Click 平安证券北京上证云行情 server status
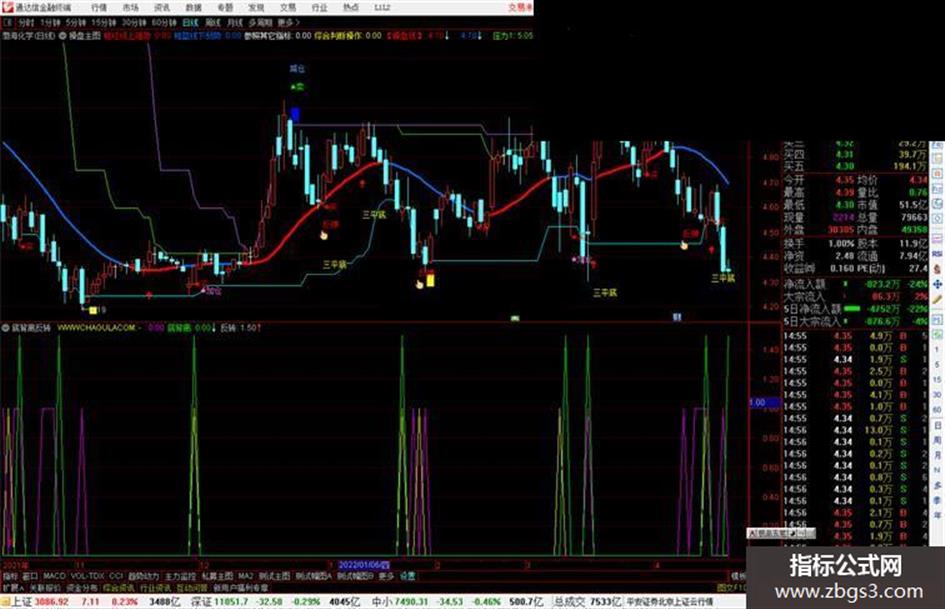The width and height of the screenshot is (945, 609). coord(670,602)
